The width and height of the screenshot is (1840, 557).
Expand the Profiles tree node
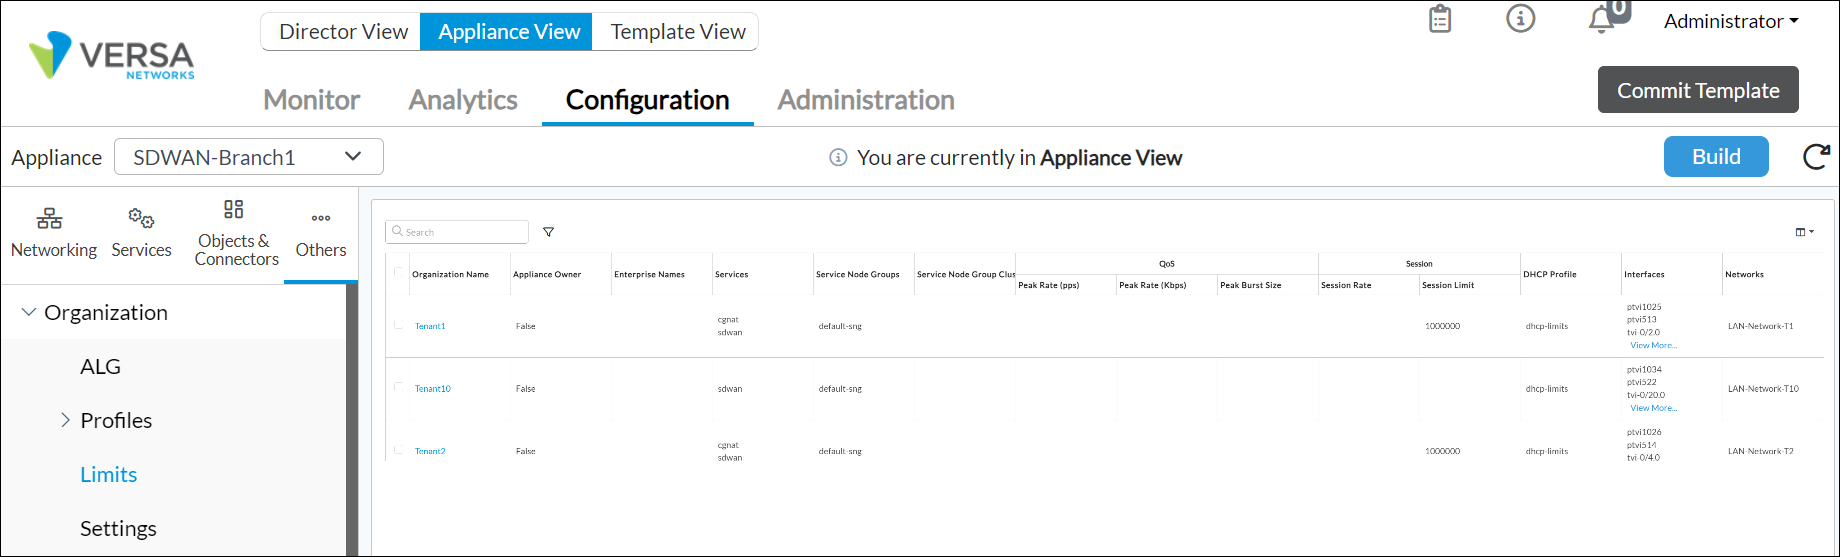tap(66, 420)
